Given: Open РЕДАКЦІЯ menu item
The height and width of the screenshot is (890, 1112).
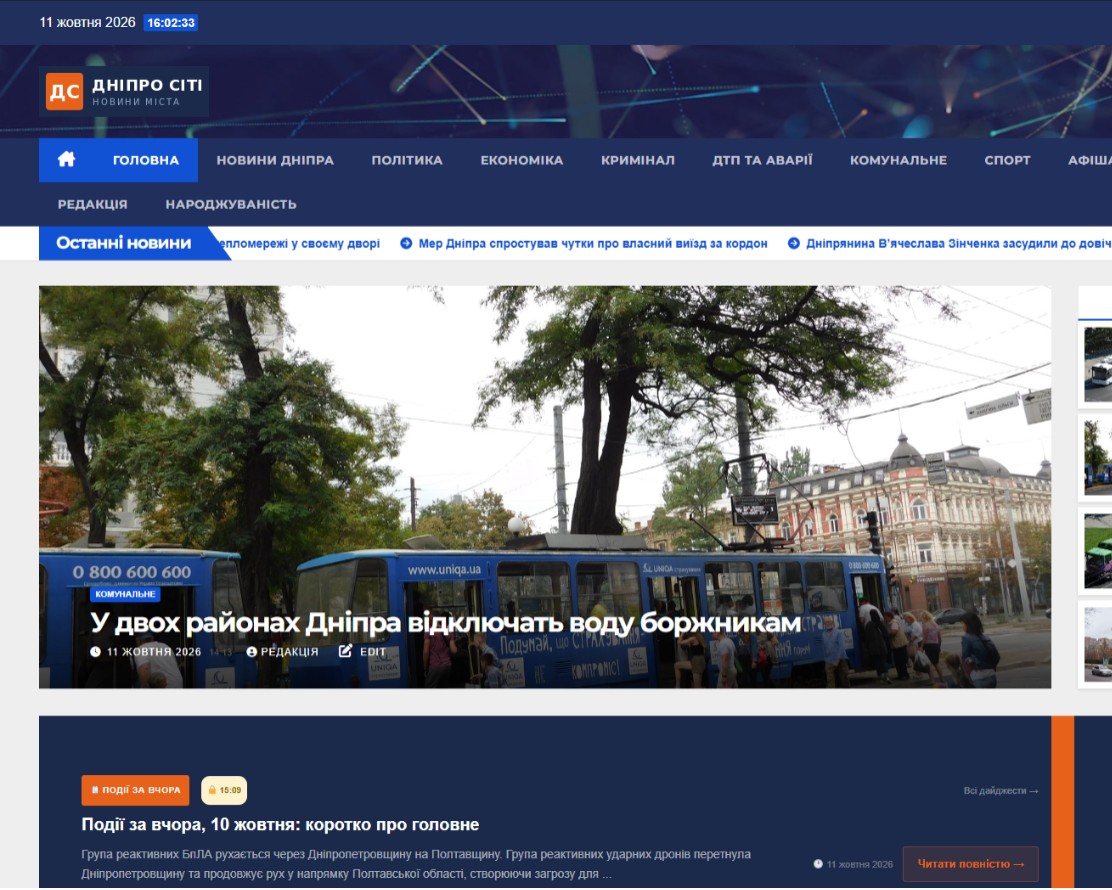Looking at the screenshot, I should (93, 204).
